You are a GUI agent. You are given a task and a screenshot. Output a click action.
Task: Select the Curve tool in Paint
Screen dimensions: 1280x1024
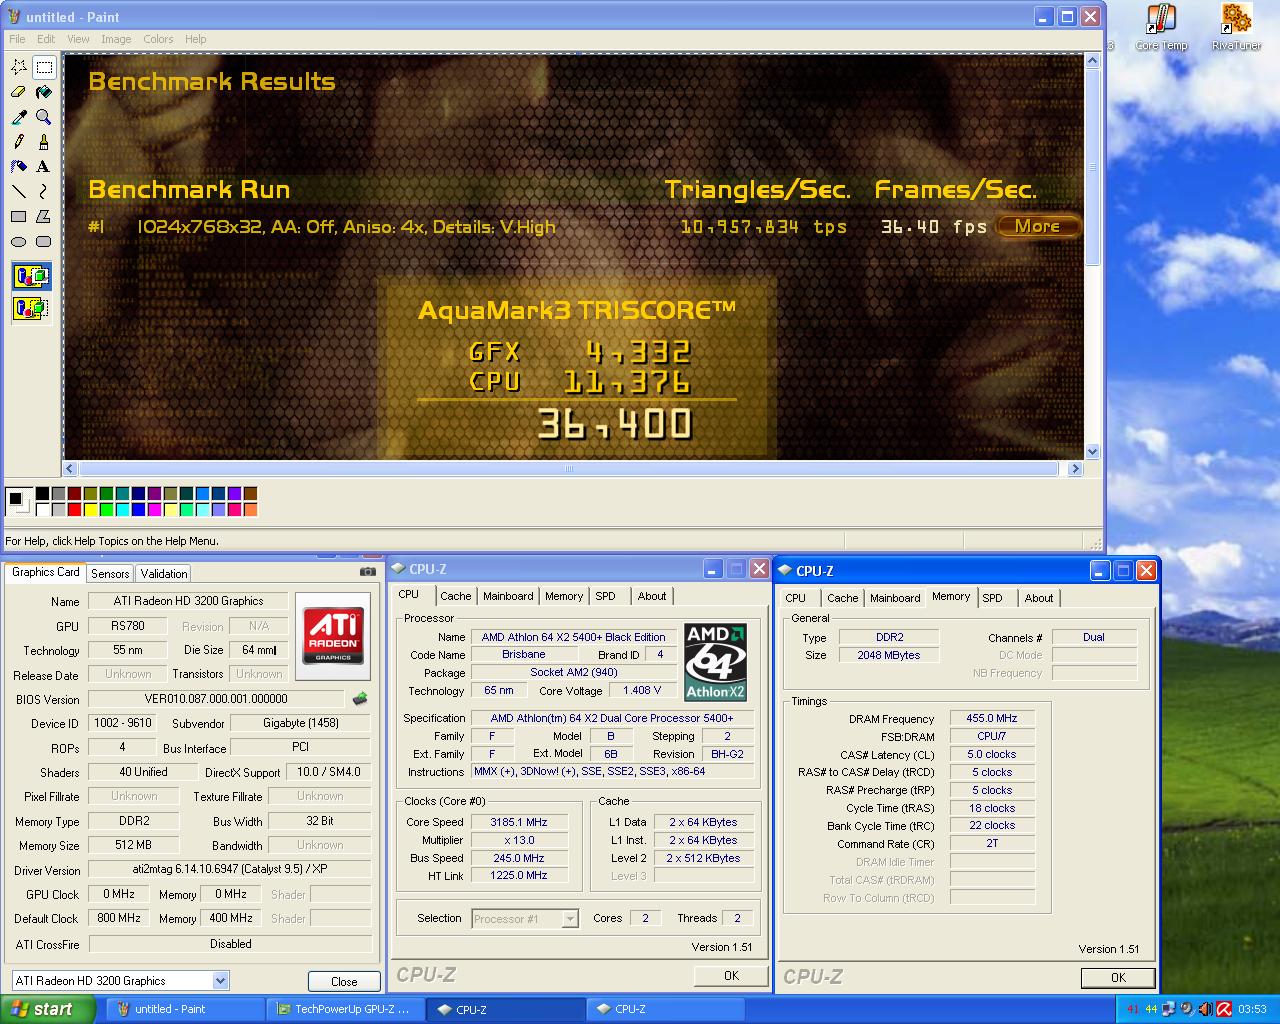point(44,192)
